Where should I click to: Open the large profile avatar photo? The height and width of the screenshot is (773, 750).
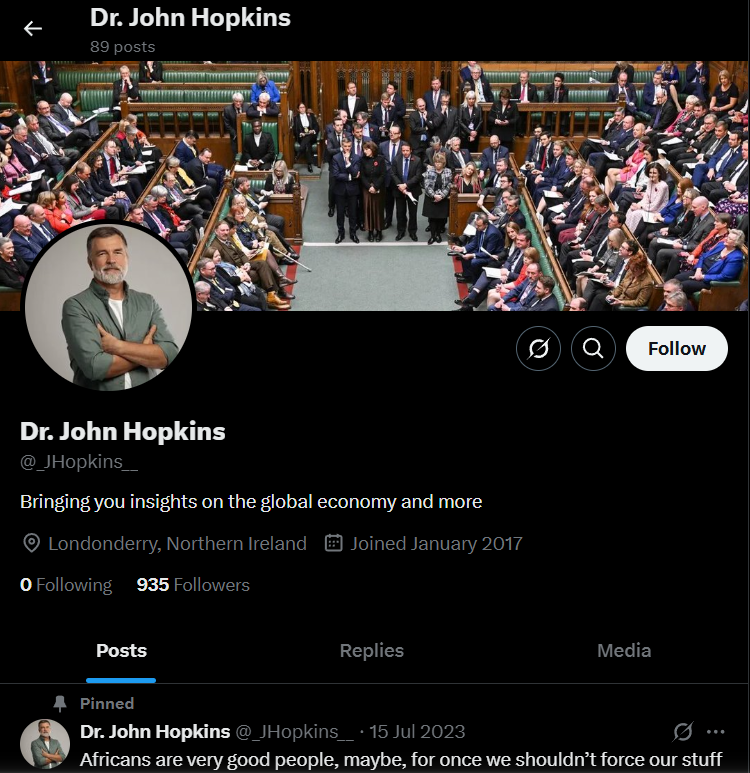pyautogui.click(x=108, y=307)
